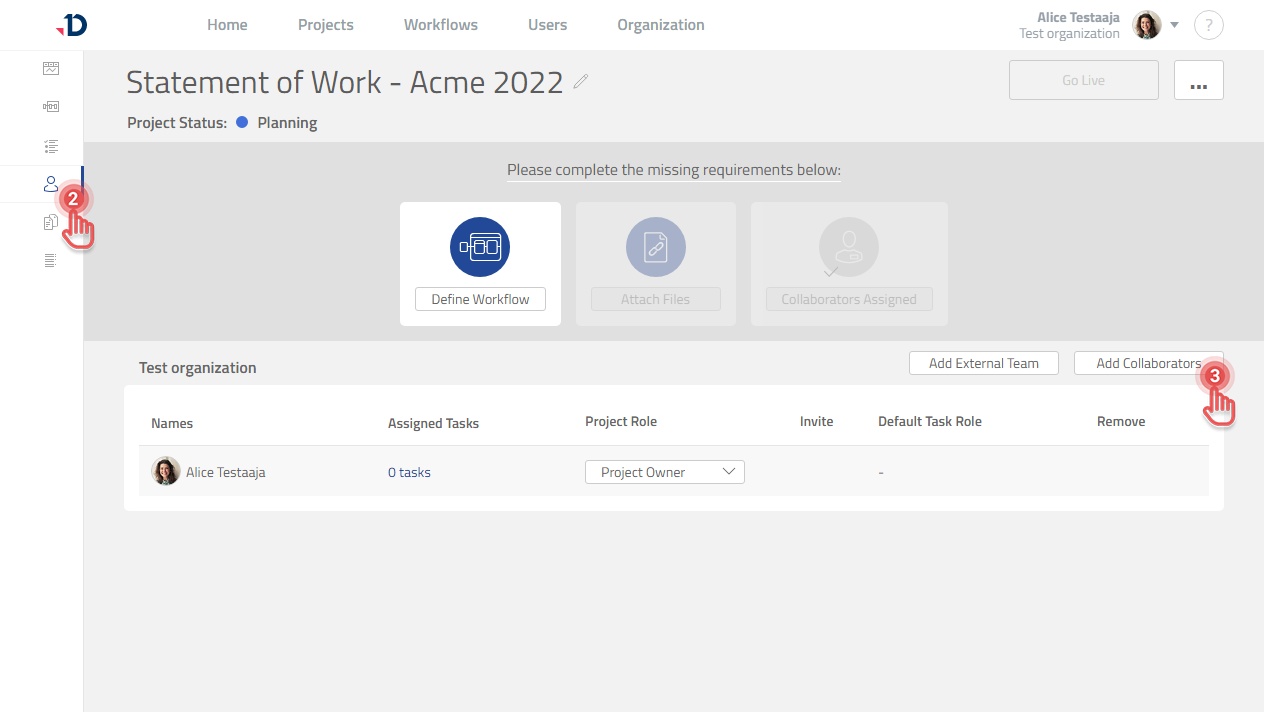Screen dimensions: 1264x712
Task: Open the dashboard overview sidebar icon
Action: pyautogui.click(x=51, y=69)
